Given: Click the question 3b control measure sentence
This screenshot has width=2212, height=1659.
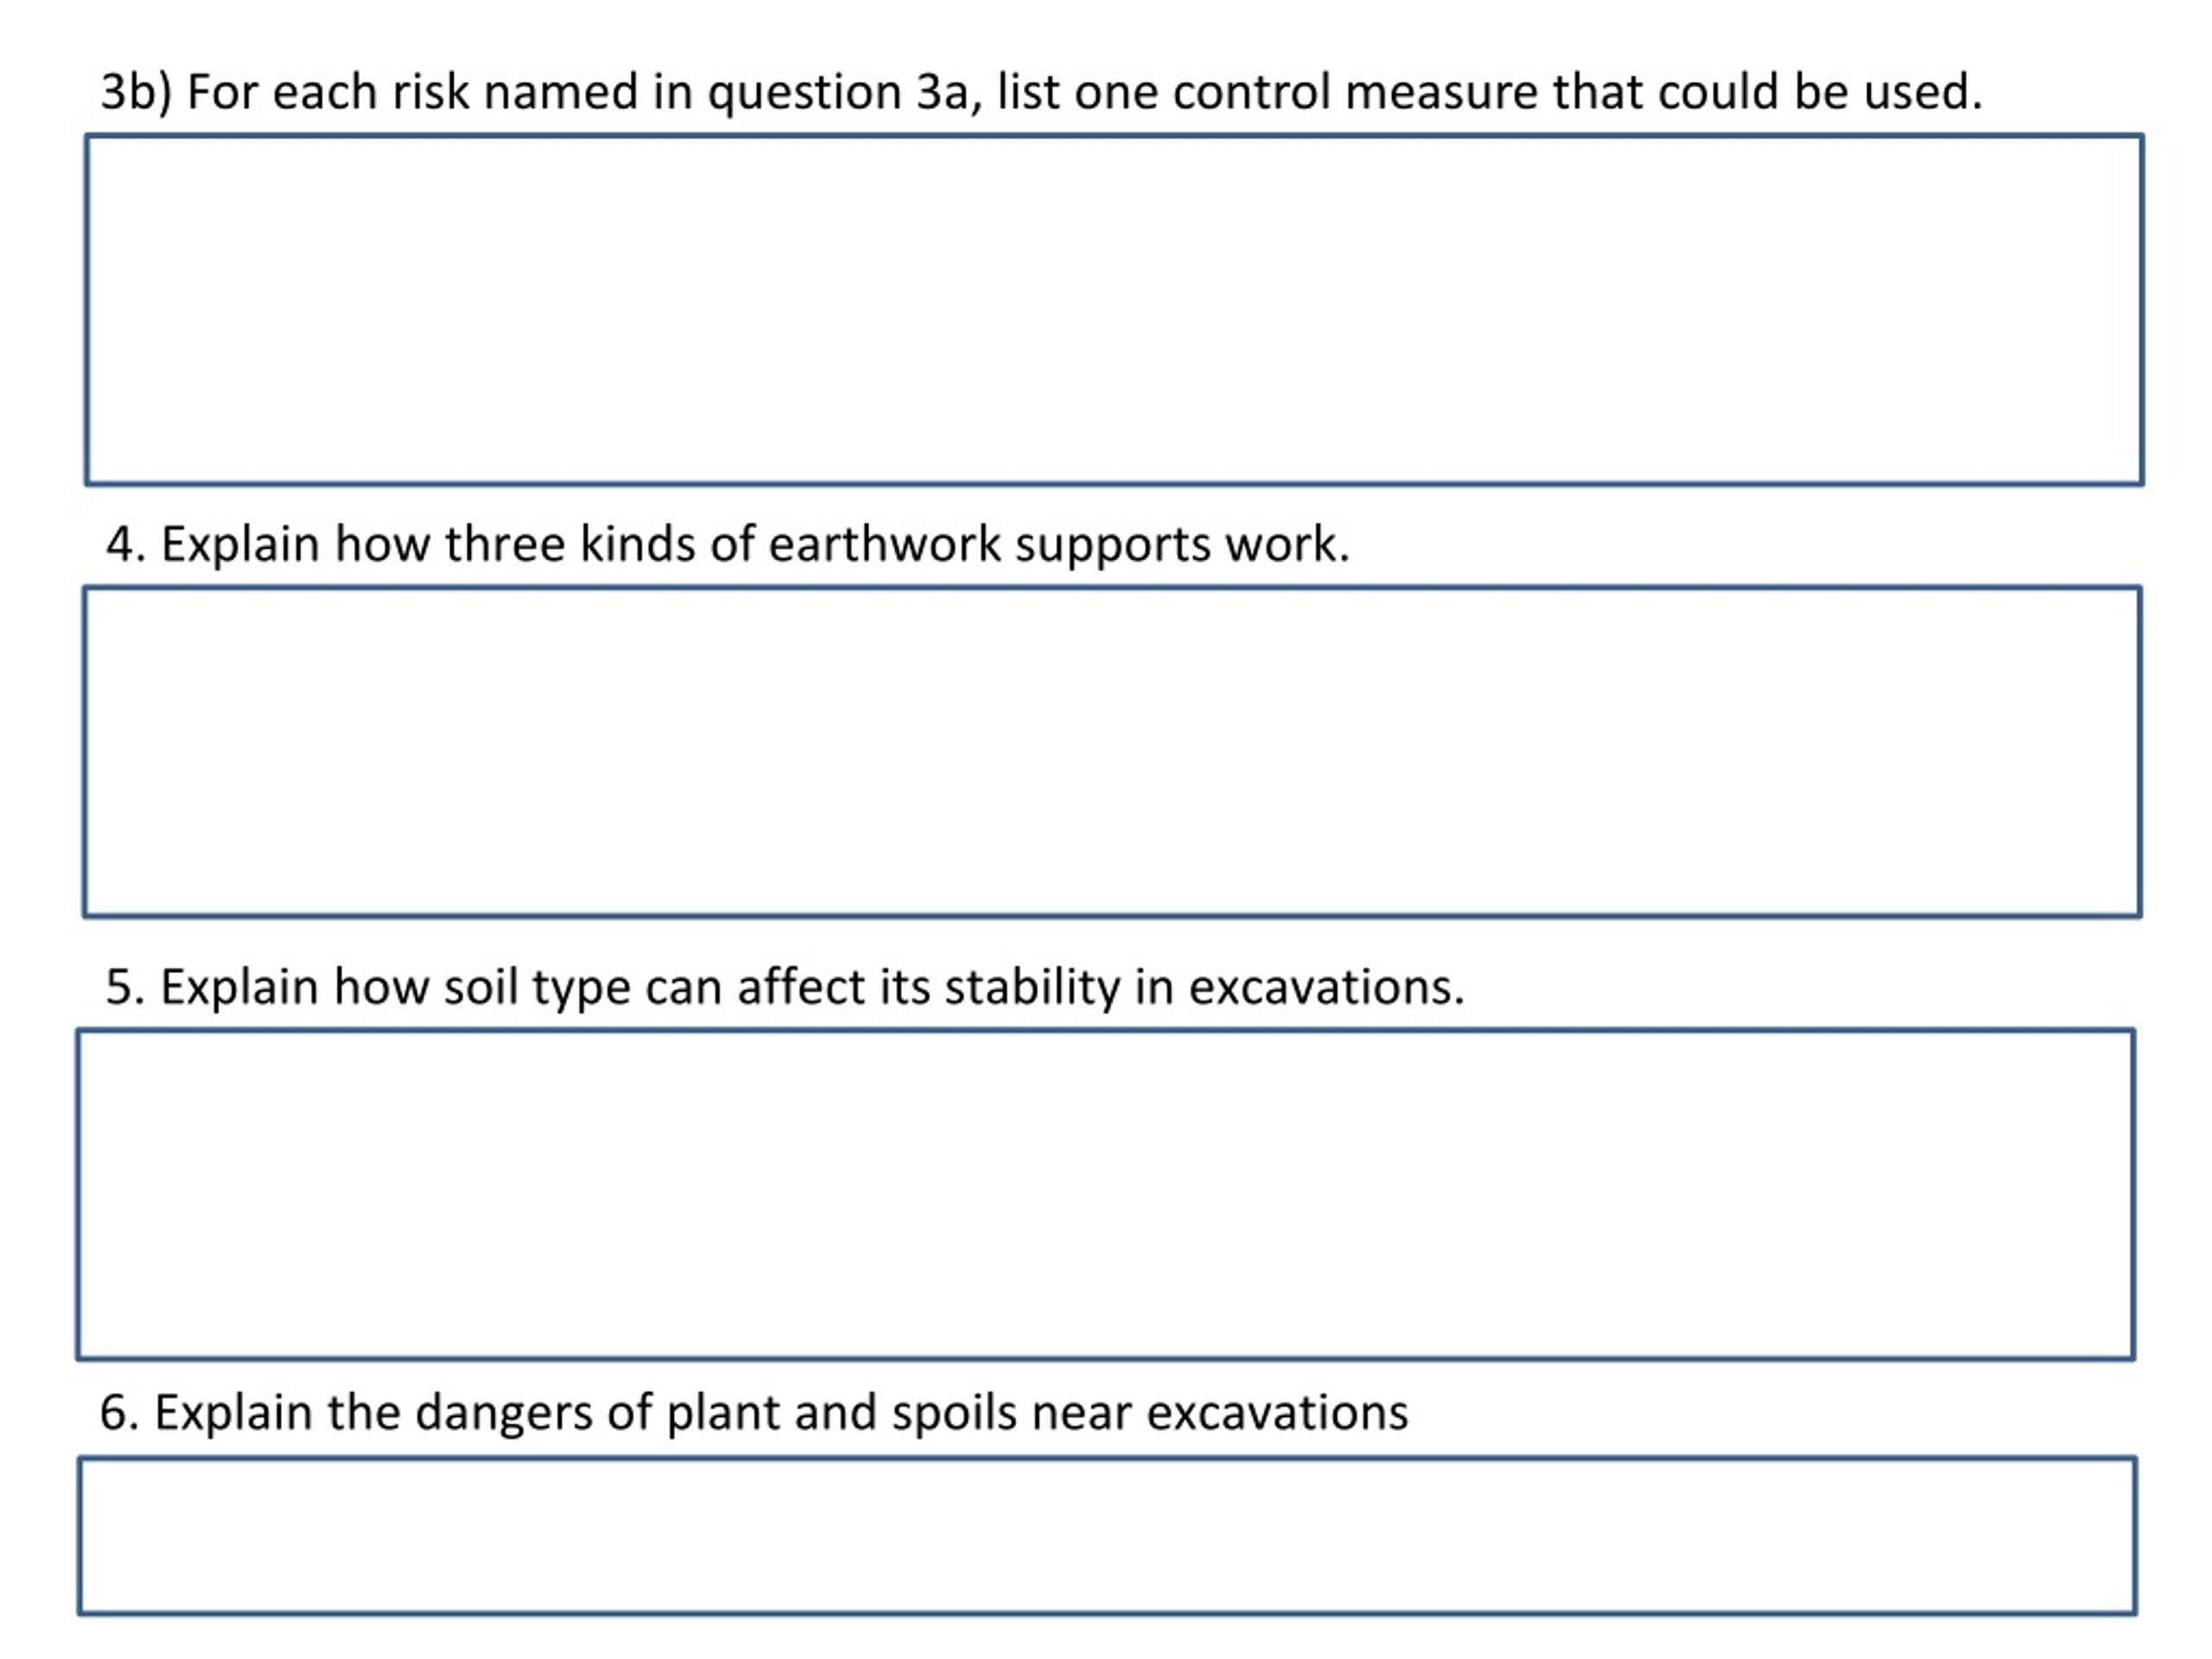Looking at the screenshot, I should tap(1041, 92).
